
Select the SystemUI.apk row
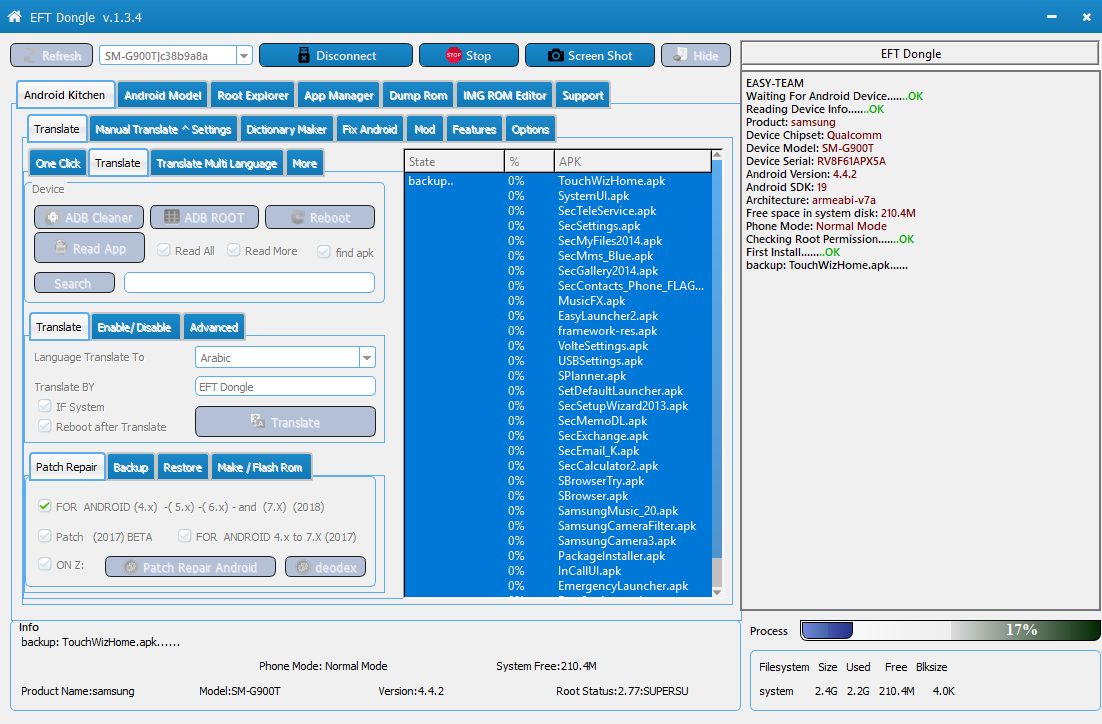(x=558, y=196)
